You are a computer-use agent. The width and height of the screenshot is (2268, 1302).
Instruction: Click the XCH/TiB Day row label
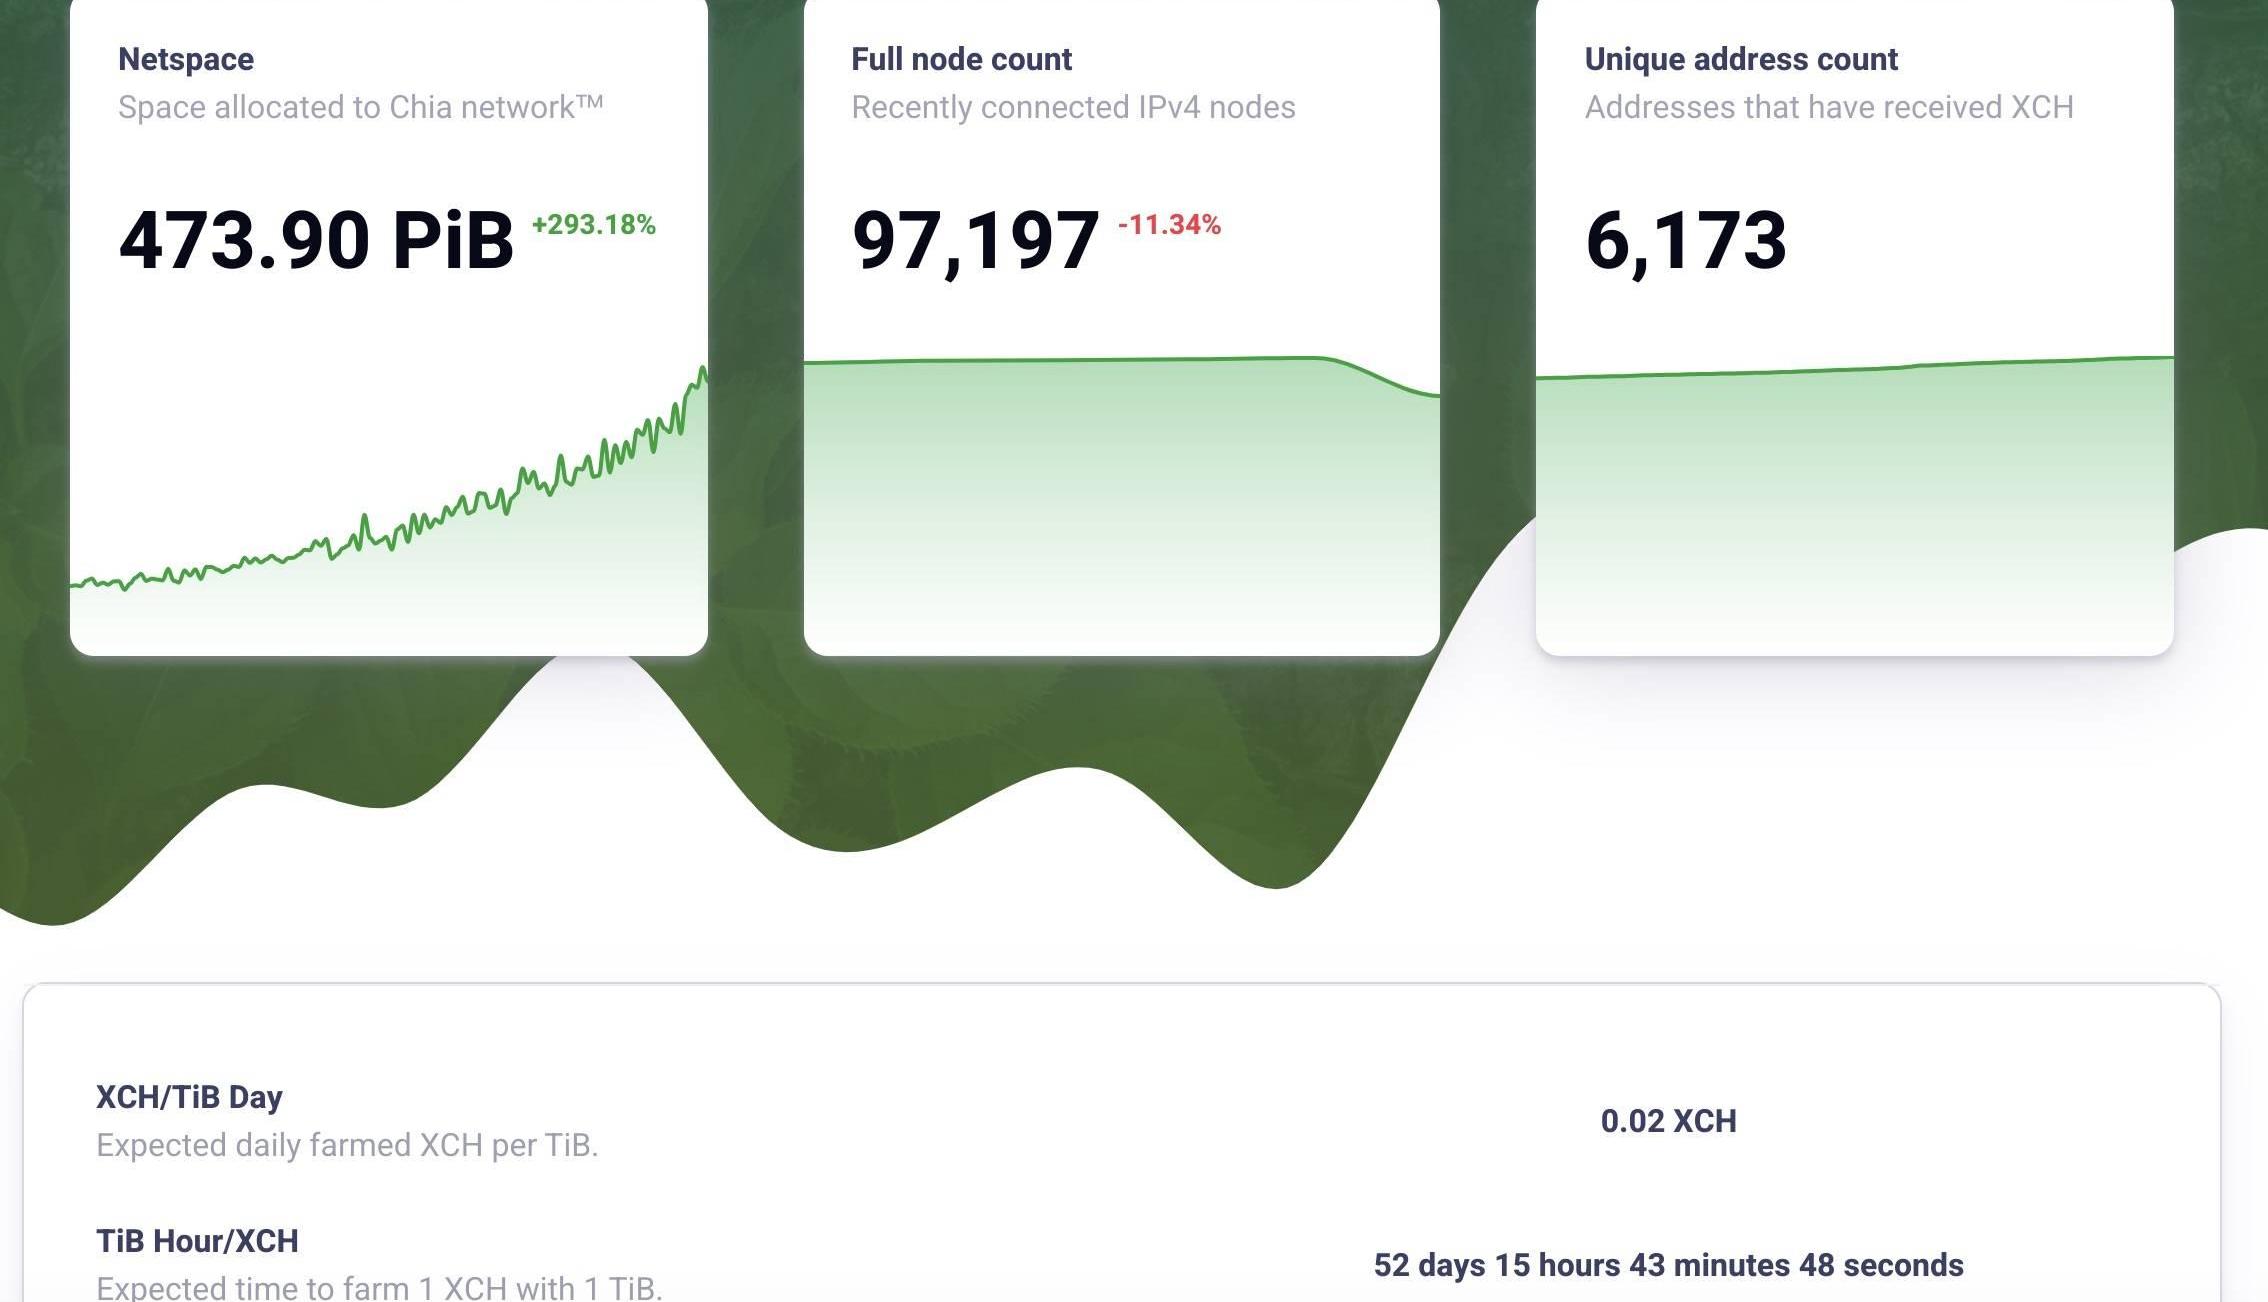click(189, 1097)
